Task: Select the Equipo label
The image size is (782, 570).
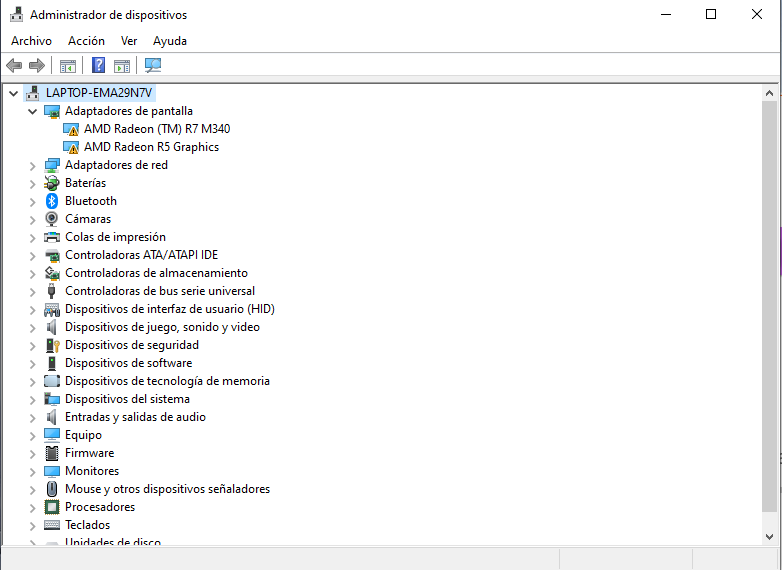Action: click(83, 435)
